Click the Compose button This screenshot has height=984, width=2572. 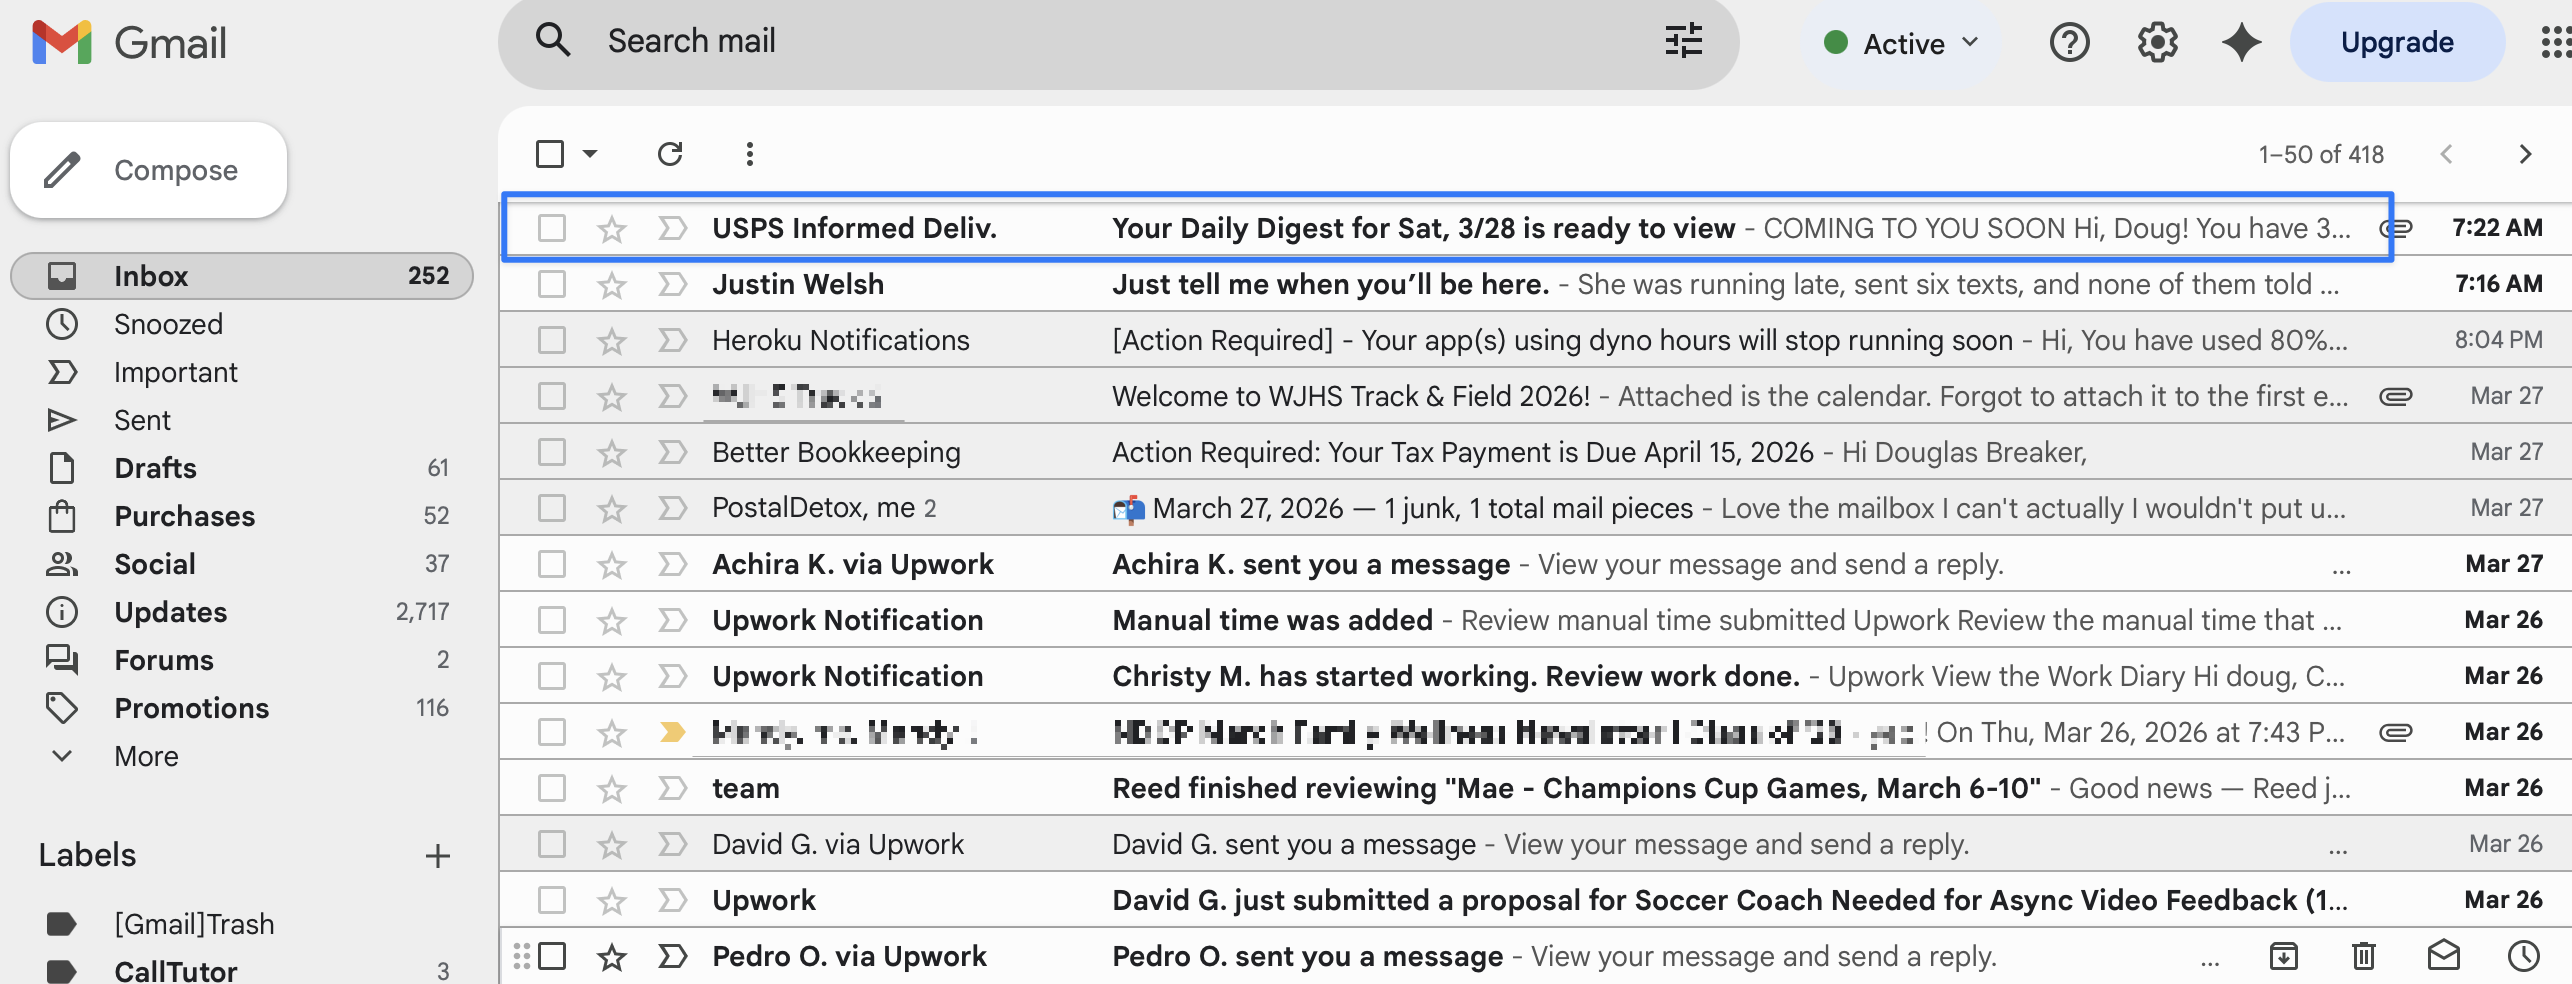(148, 170)
